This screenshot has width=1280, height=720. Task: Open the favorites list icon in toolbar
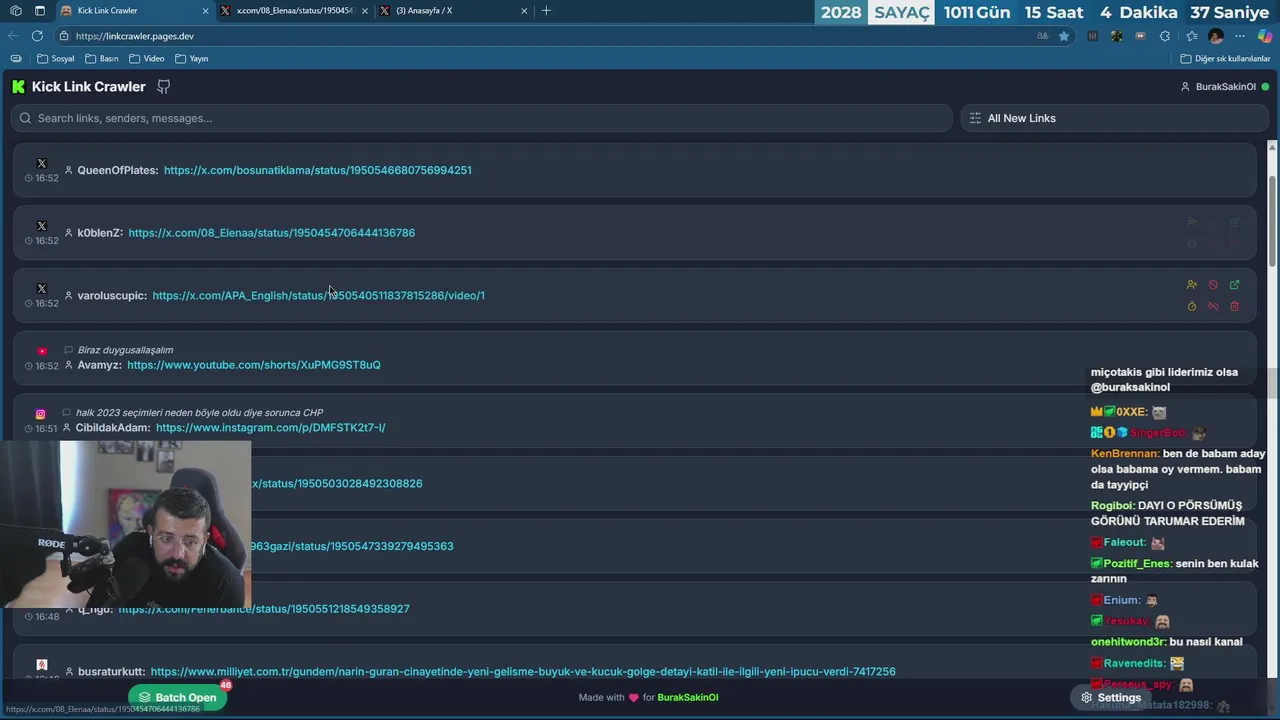point(1190,36)
